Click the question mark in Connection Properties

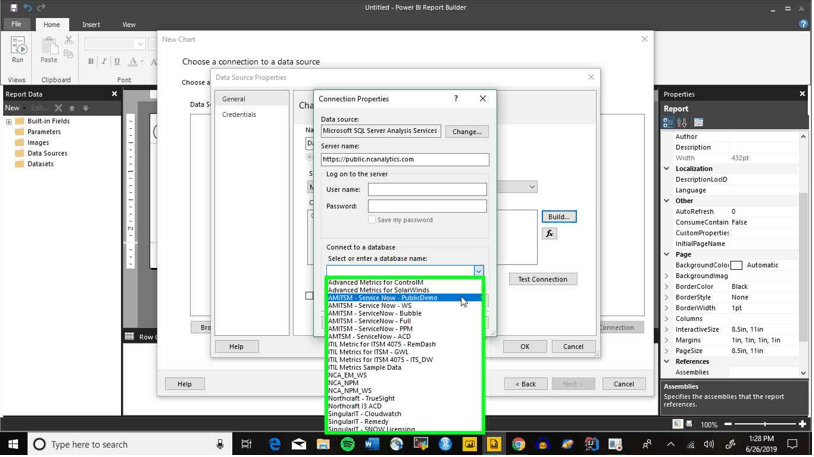(456, 98)
